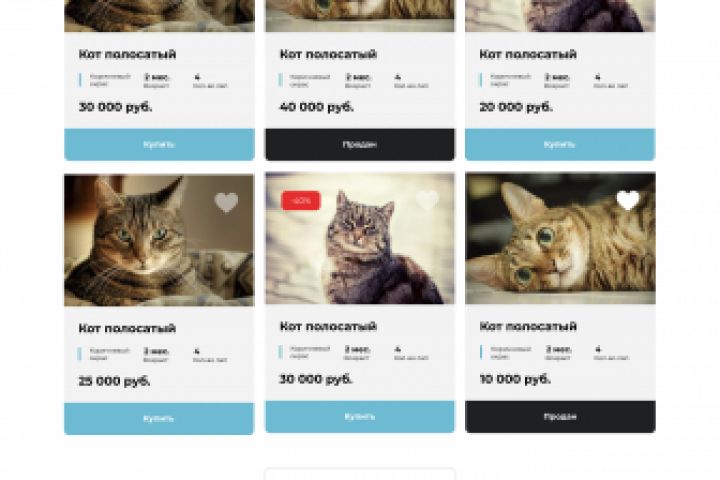
Task: Open Кот полосатый title of 40 000 руб. card
Action: pos(328,54)
